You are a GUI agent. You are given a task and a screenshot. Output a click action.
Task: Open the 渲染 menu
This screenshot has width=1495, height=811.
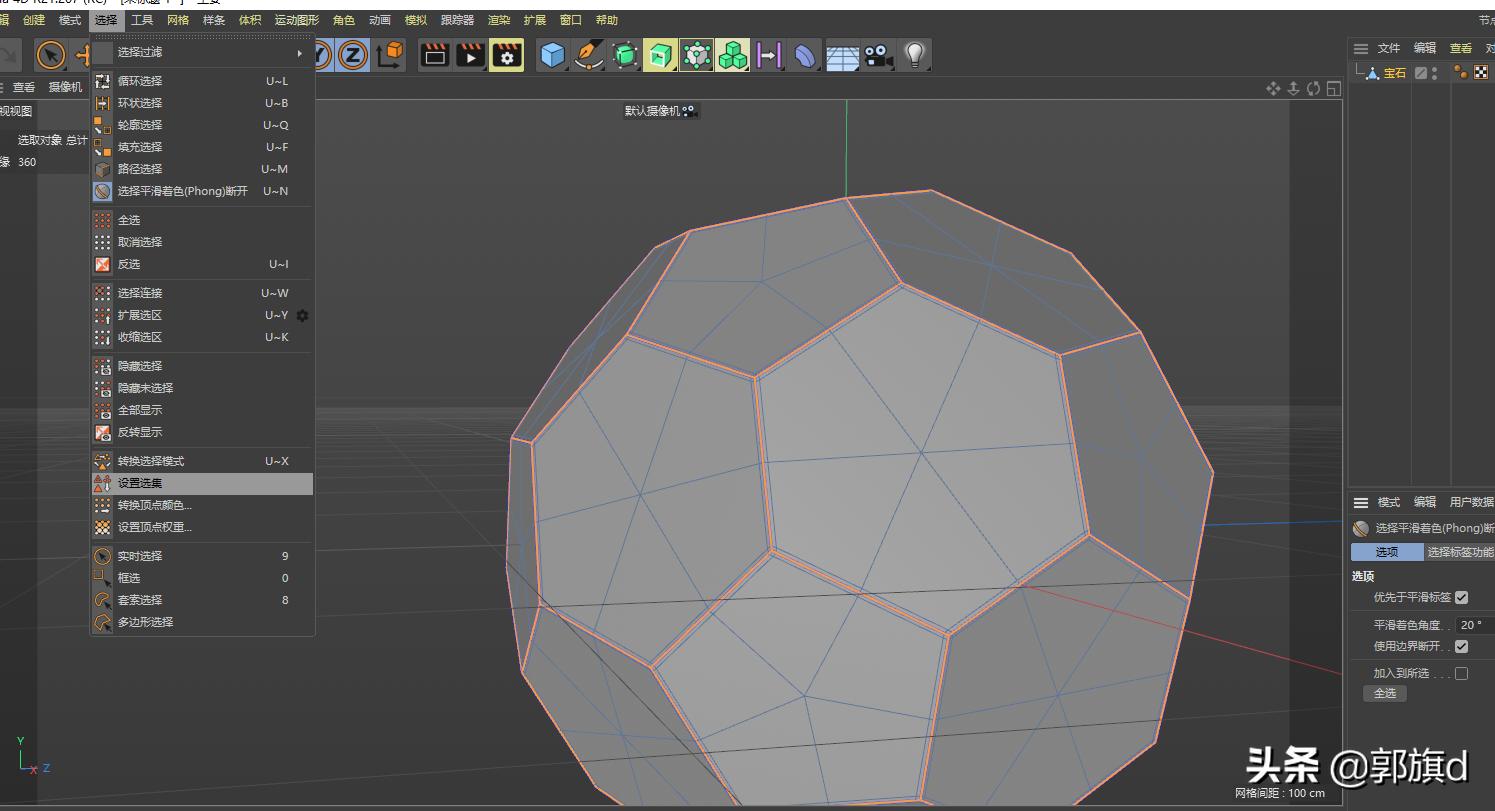pos(498,19)
